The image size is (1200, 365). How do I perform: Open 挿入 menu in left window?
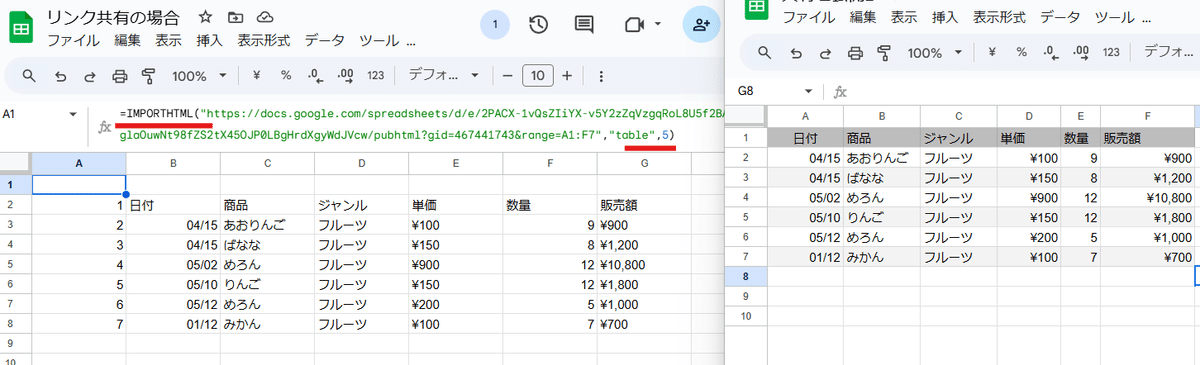(210, 40)
